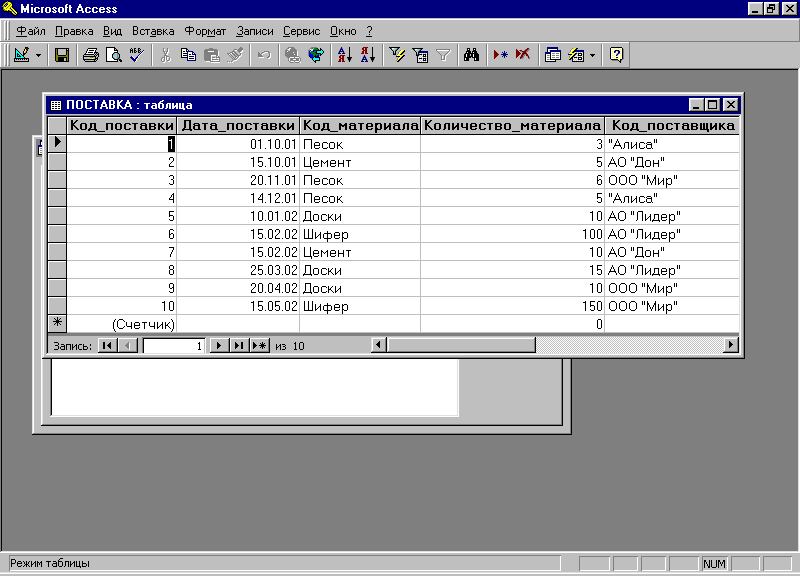The width and height of the screenshot is (800, 576).
Task: Go to previous record navigation button
Action: tap(128, 345)
